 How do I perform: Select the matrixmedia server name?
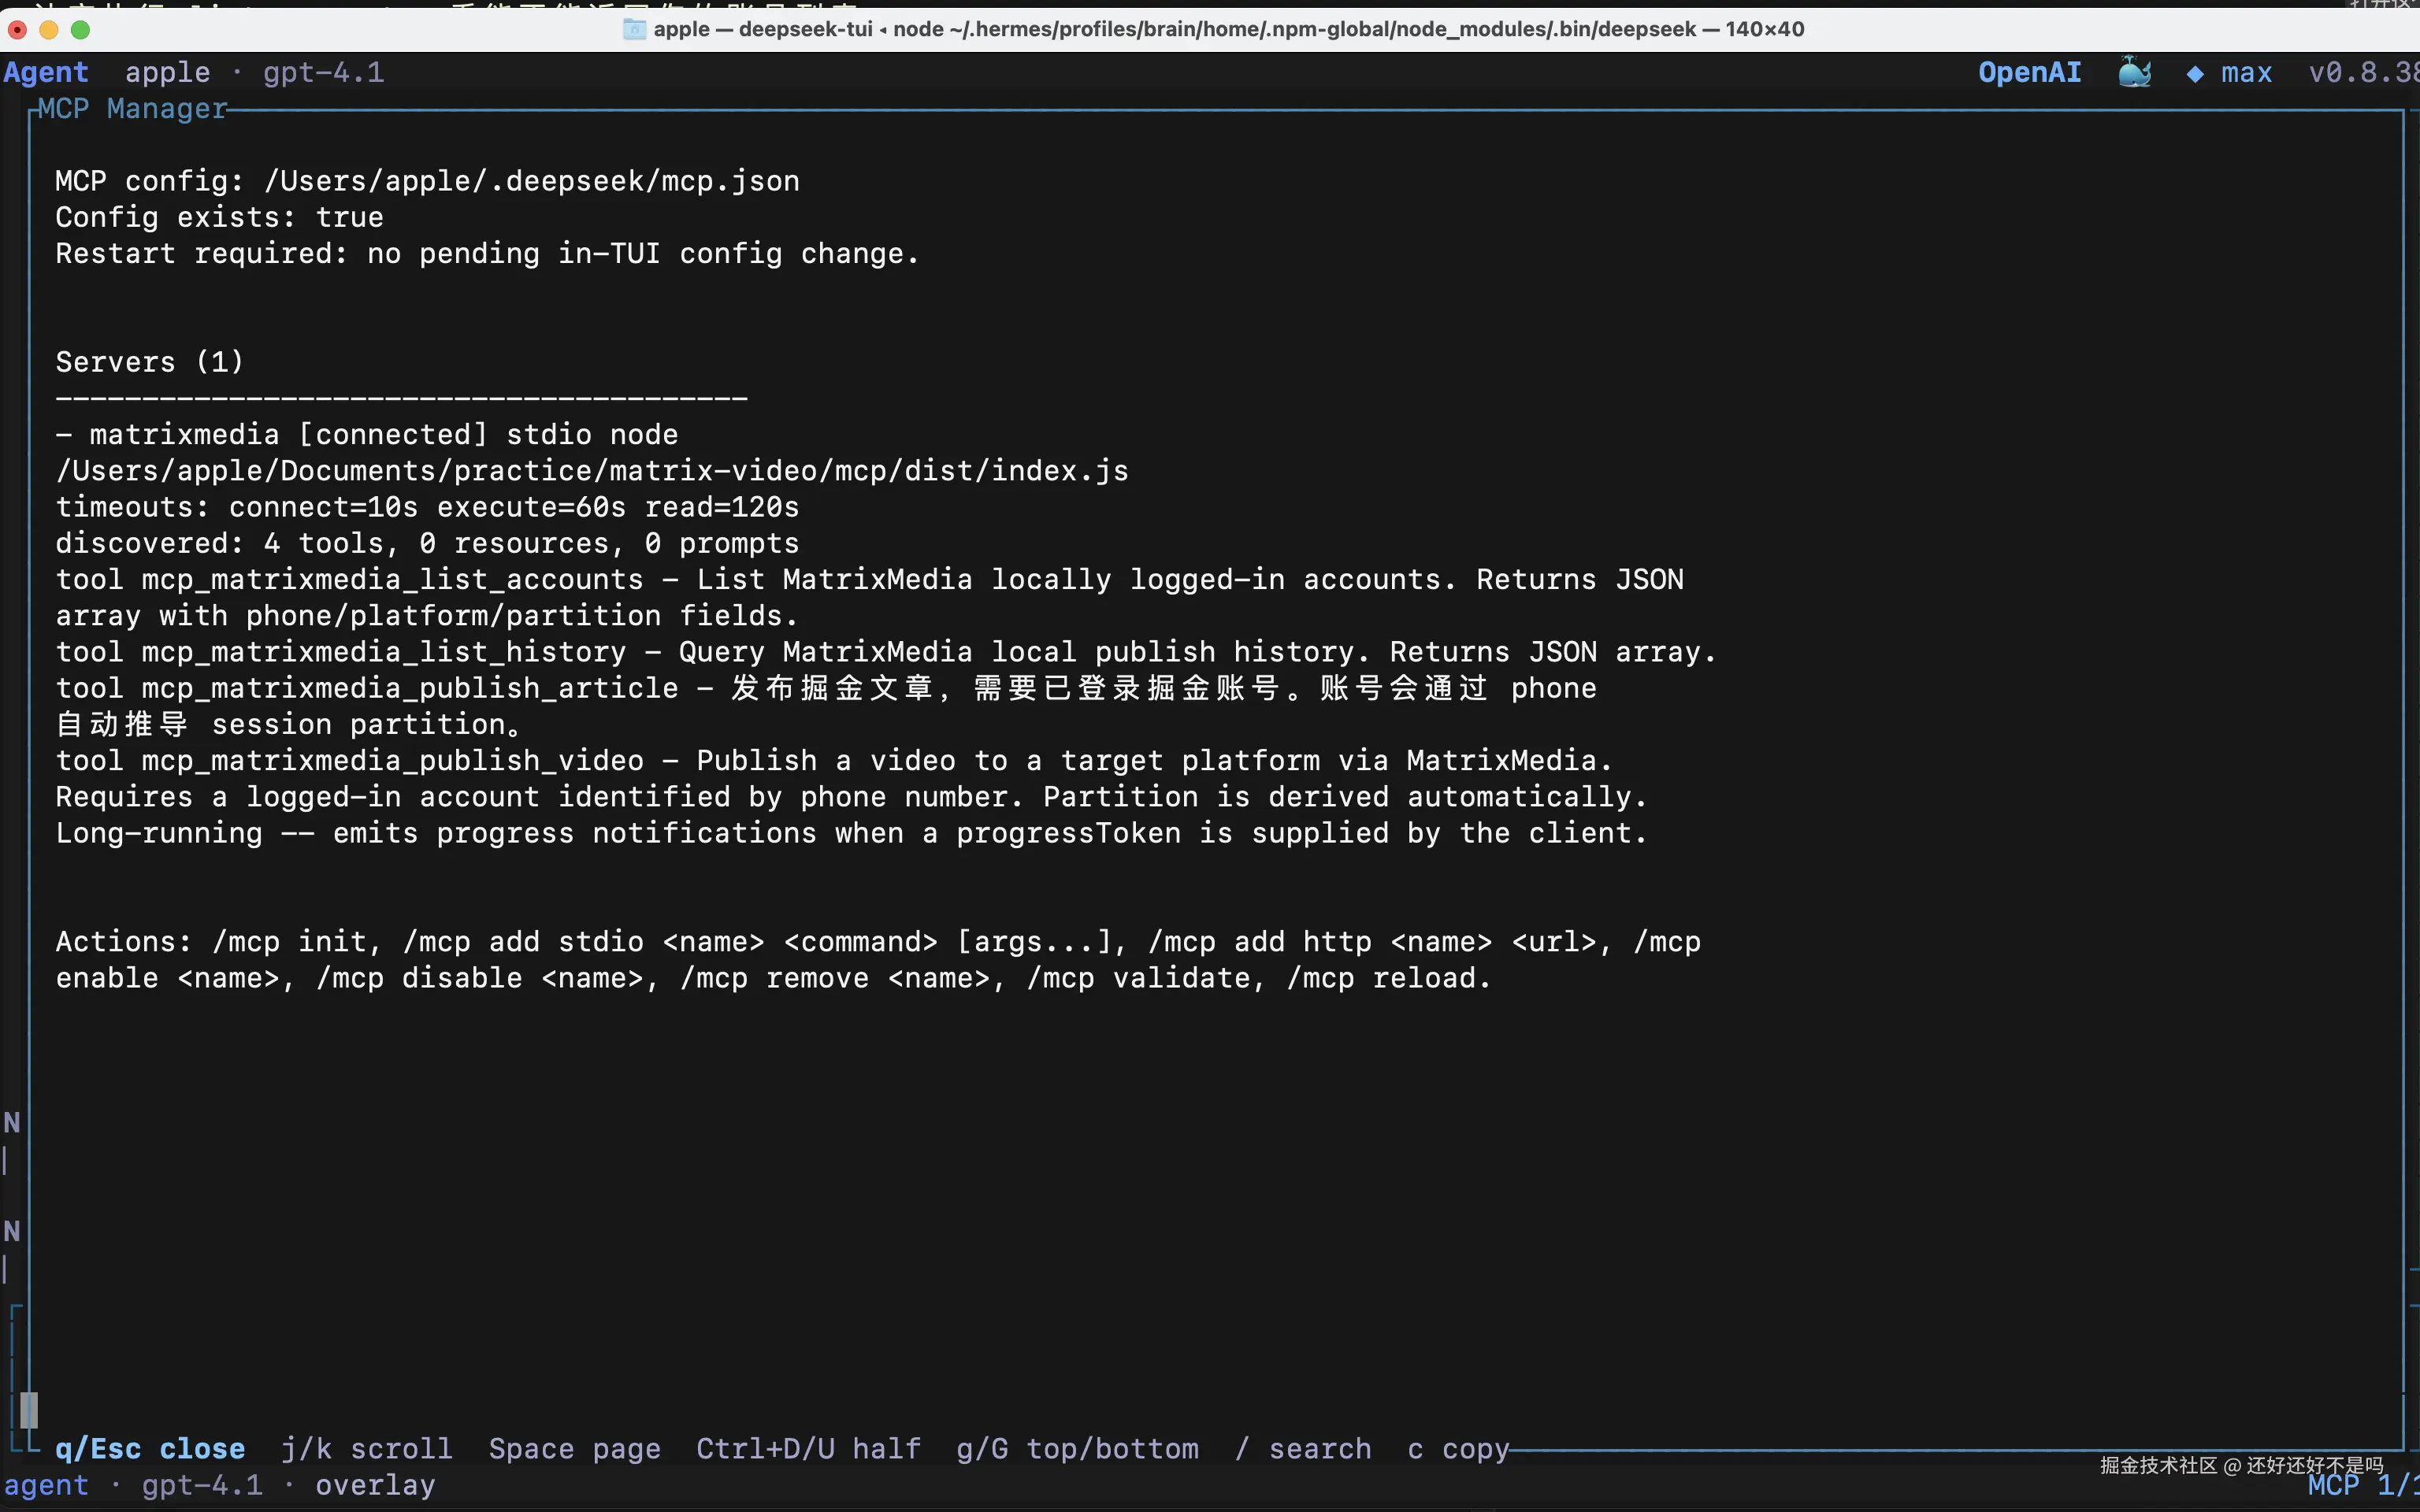185,435
